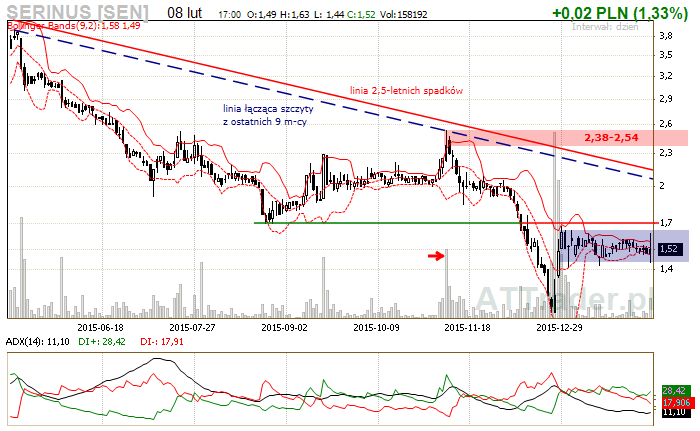The height and width of the screenshot is (431, 700).
Task: Click the 1,7 price level label
Action: [x=666, y=222]
